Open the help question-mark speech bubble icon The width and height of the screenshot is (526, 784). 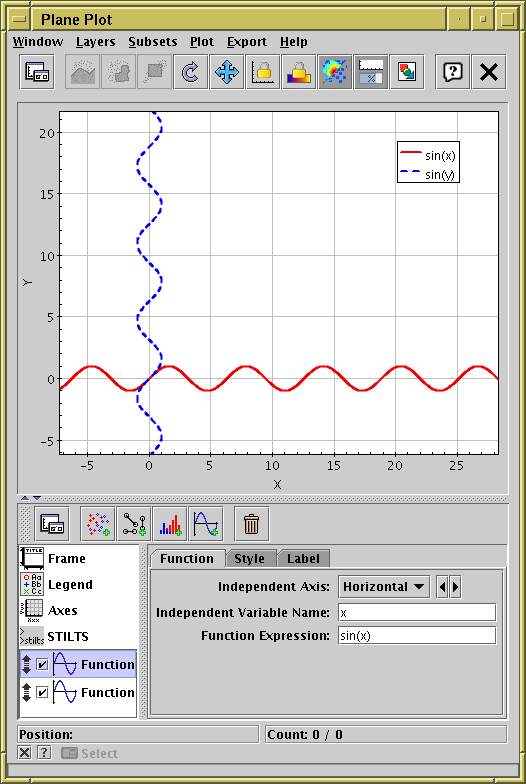(452, 72)
